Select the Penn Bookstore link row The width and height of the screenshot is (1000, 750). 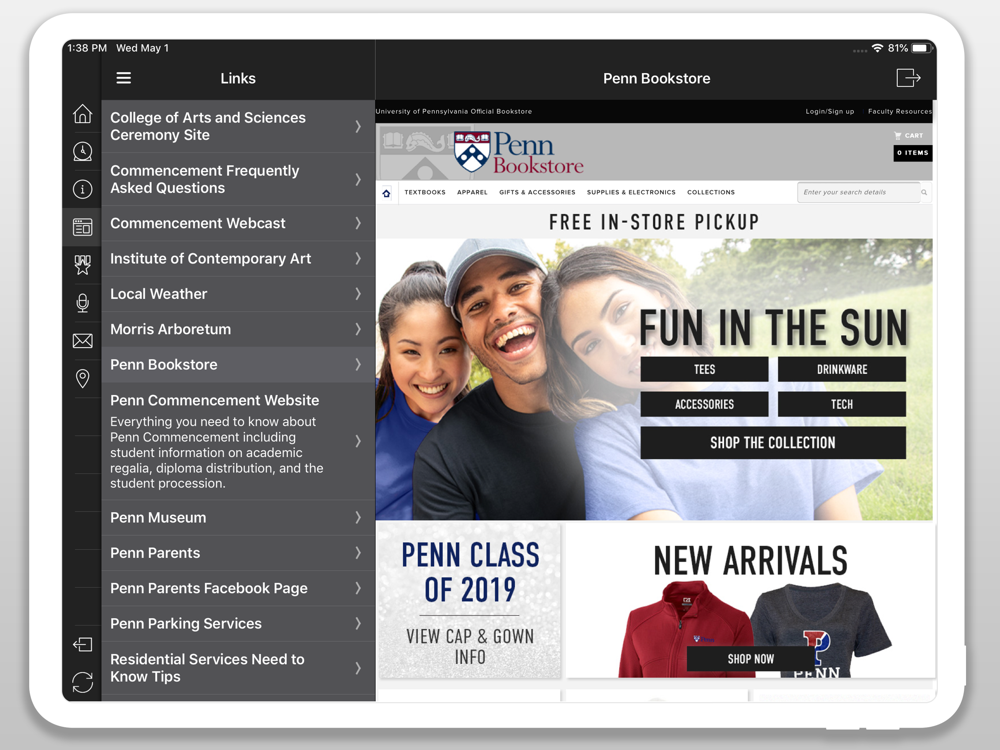[238, 365]
